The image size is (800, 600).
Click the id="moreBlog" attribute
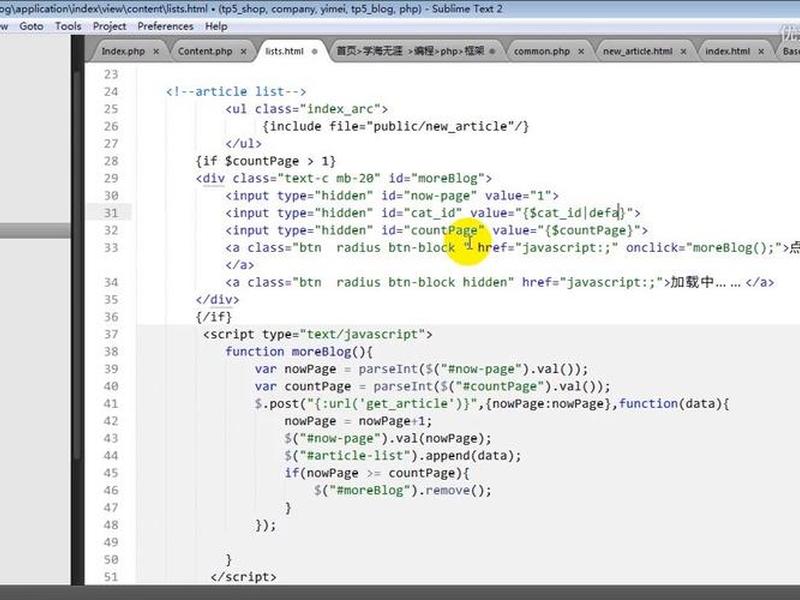click(437, 179)
